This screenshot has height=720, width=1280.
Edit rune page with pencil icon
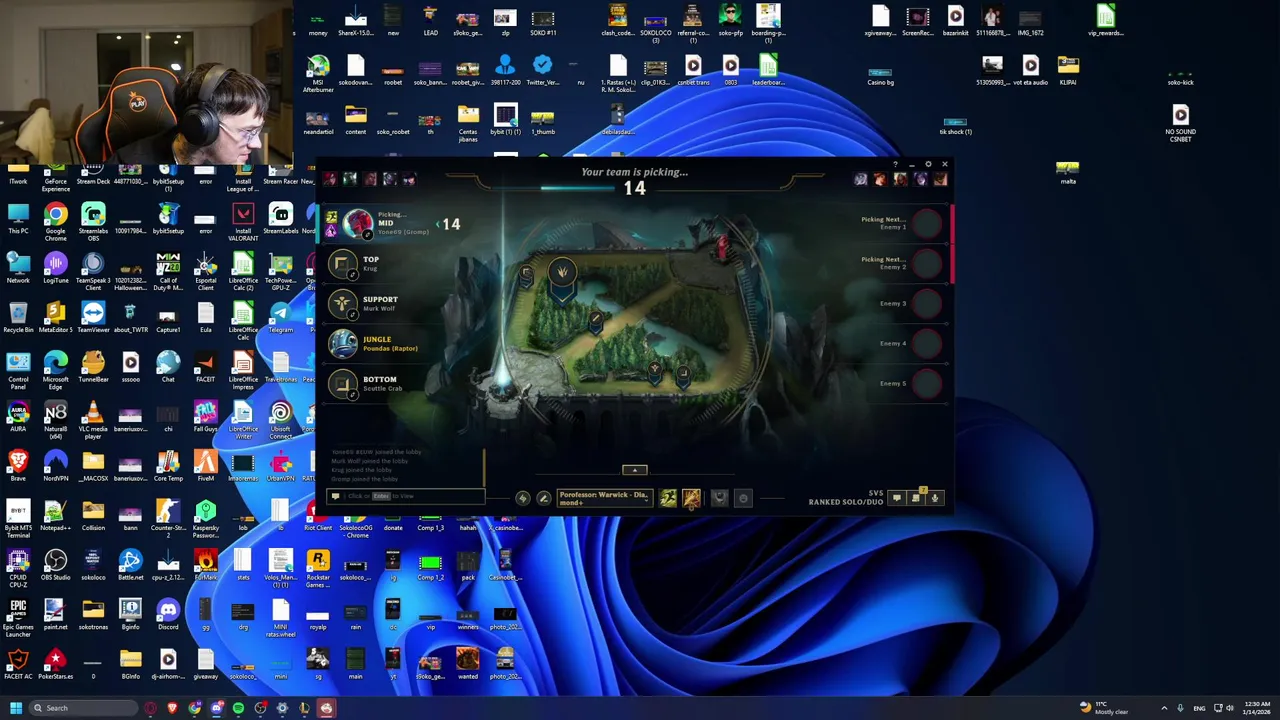(544, 498)
